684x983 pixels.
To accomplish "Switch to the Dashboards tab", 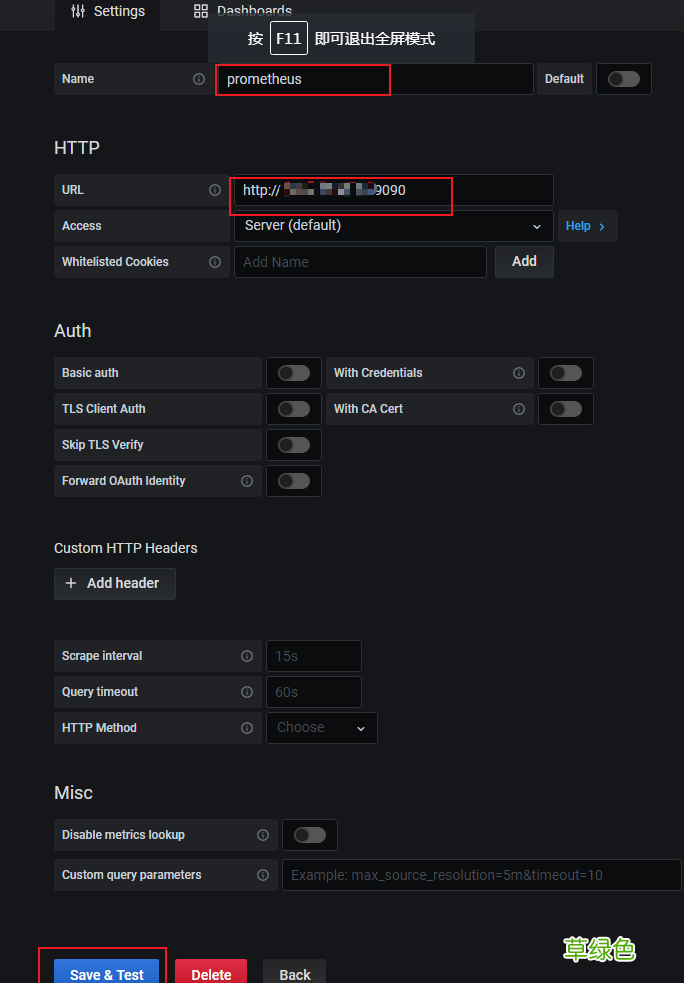I will click(243, 12).
